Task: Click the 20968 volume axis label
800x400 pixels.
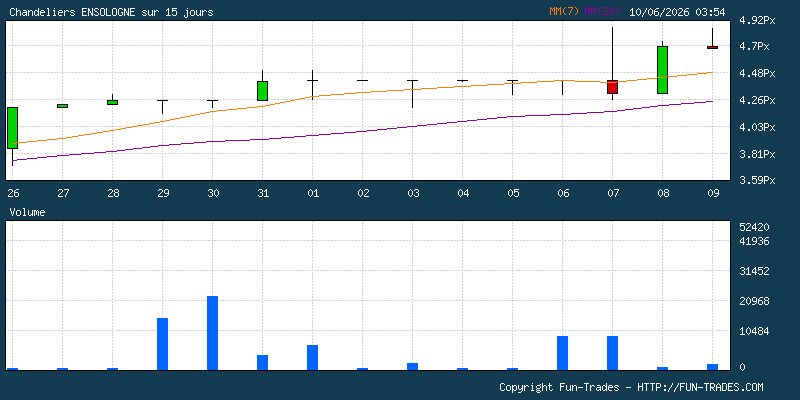Action: coord(755,301)
